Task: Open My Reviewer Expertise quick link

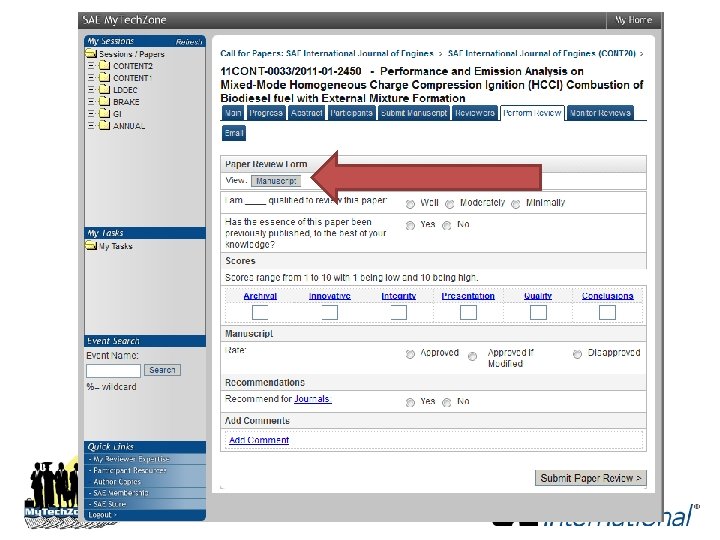Action: (x=131, y=459)
